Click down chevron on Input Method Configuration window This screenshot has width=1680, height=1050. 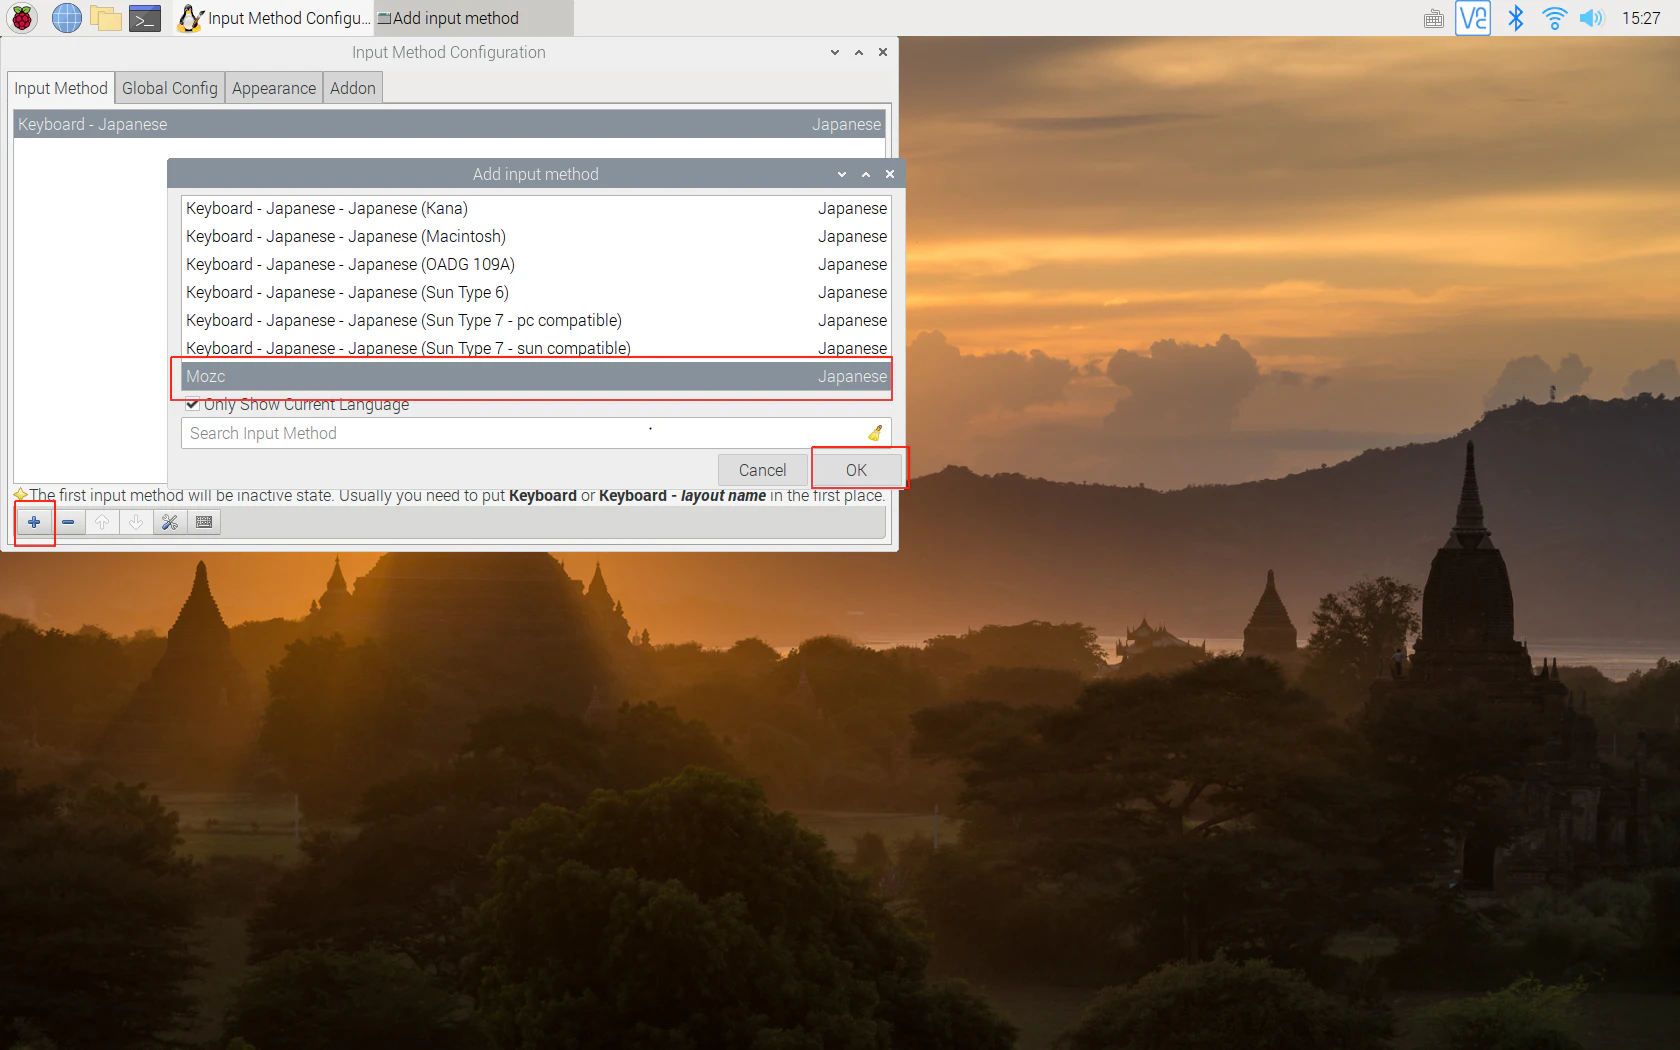(835, 52)
